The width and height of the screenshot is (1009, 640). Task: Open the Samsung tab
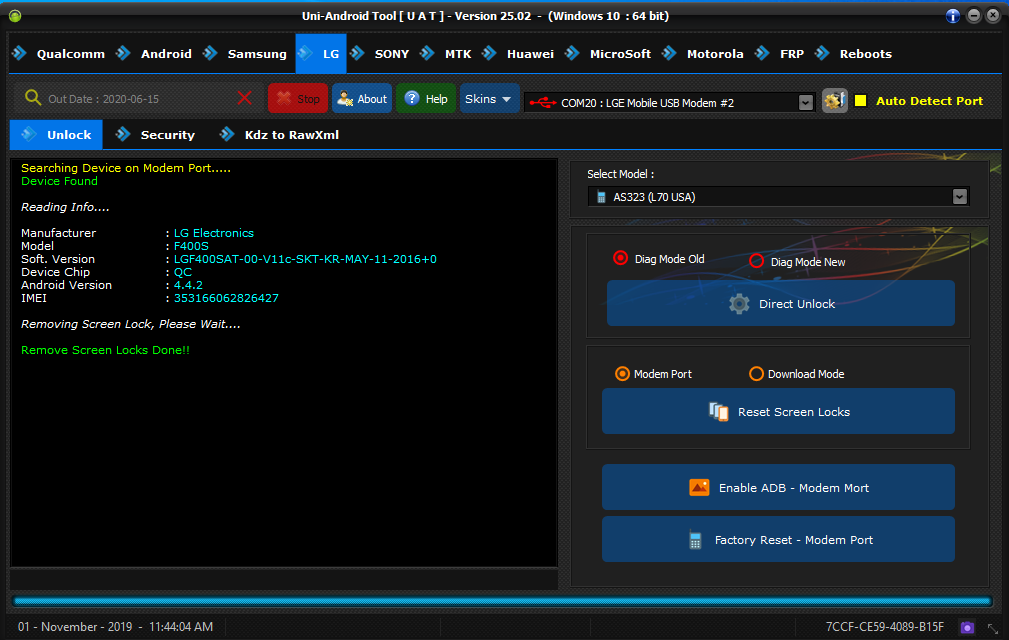click(245, 54)
